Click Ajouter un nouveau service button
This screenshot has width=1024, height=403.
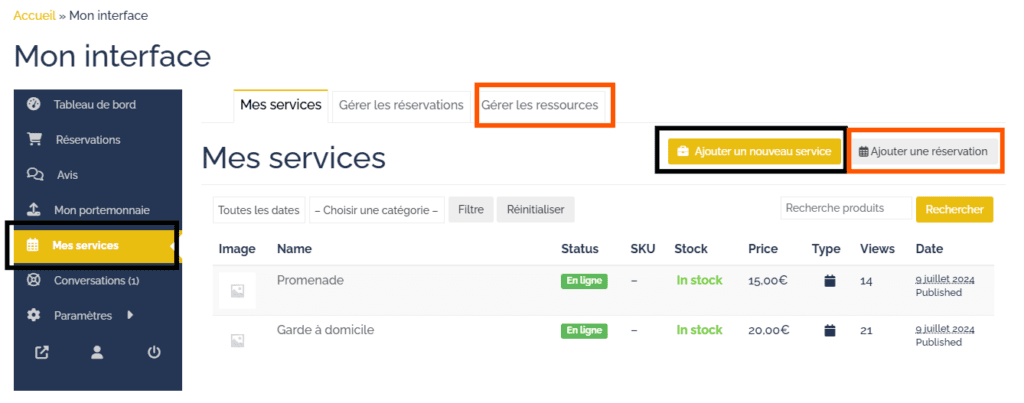[754, 151]
